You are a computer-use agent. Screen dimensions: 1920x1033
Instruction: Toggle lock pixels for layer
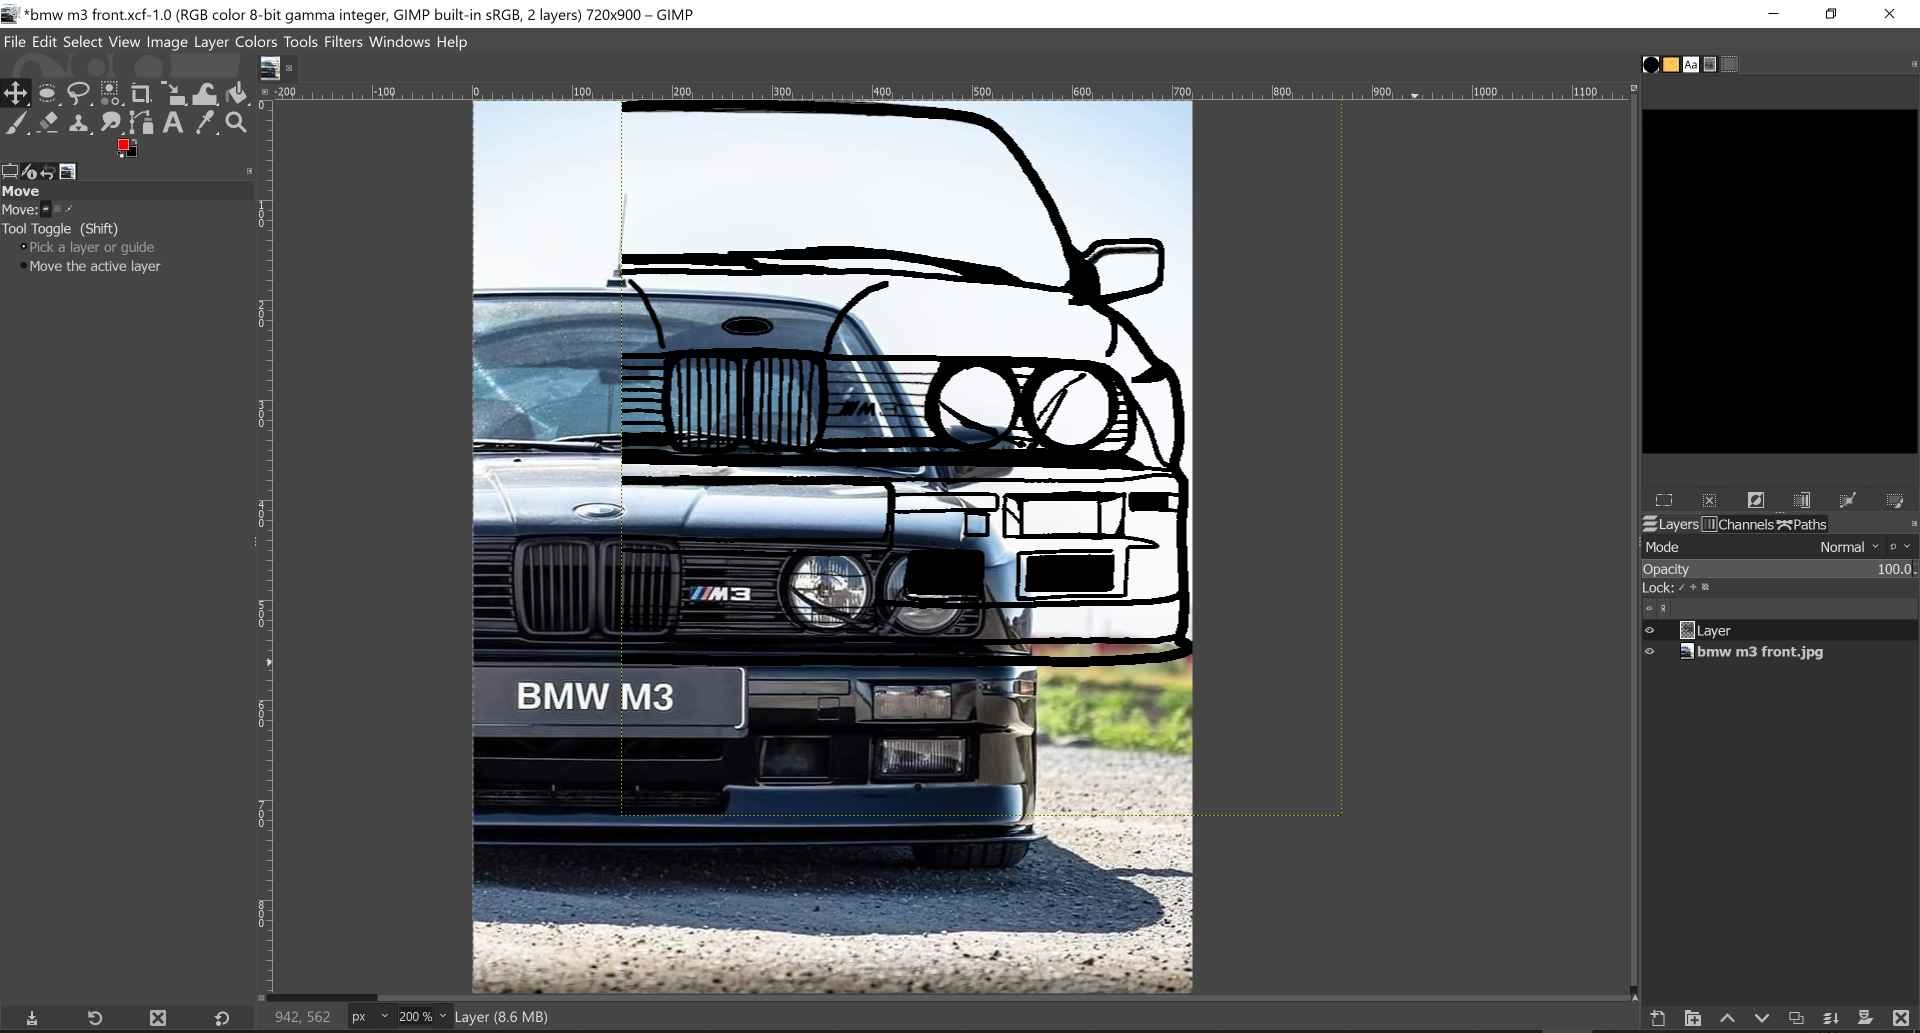coord(1682,588)
